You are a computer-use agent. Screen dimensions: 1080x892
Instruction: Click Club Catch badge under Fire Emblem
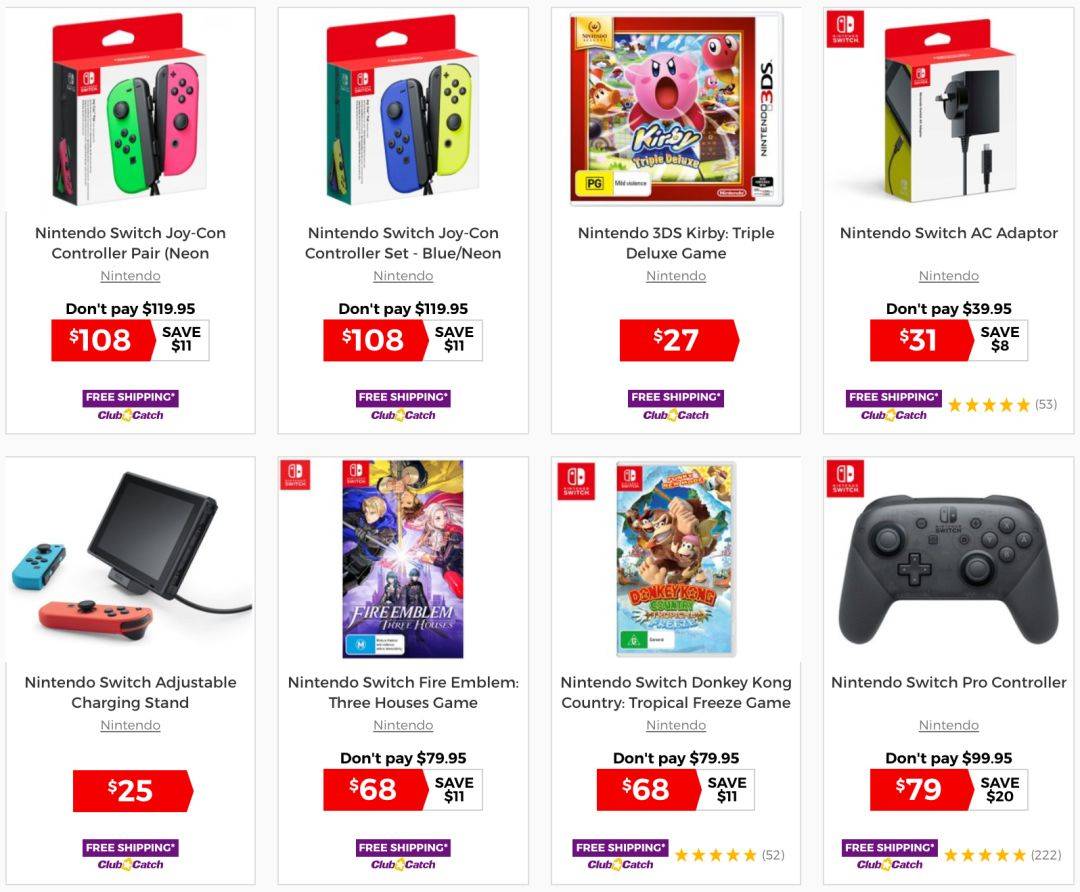click(x=403, y=855)
